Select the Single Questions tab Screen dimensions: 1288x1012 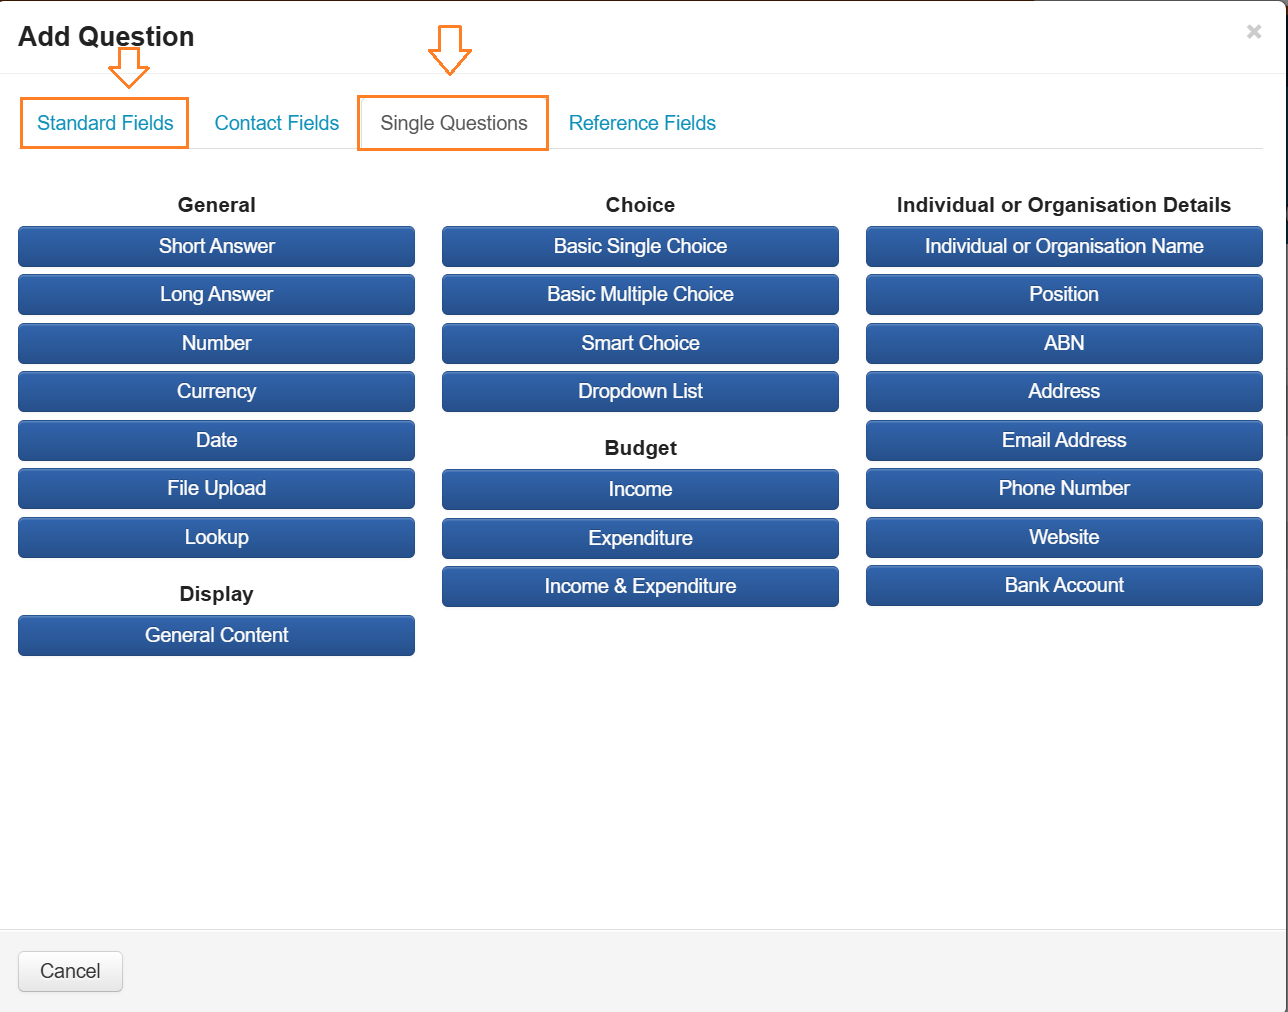click(x=453, y=123)
